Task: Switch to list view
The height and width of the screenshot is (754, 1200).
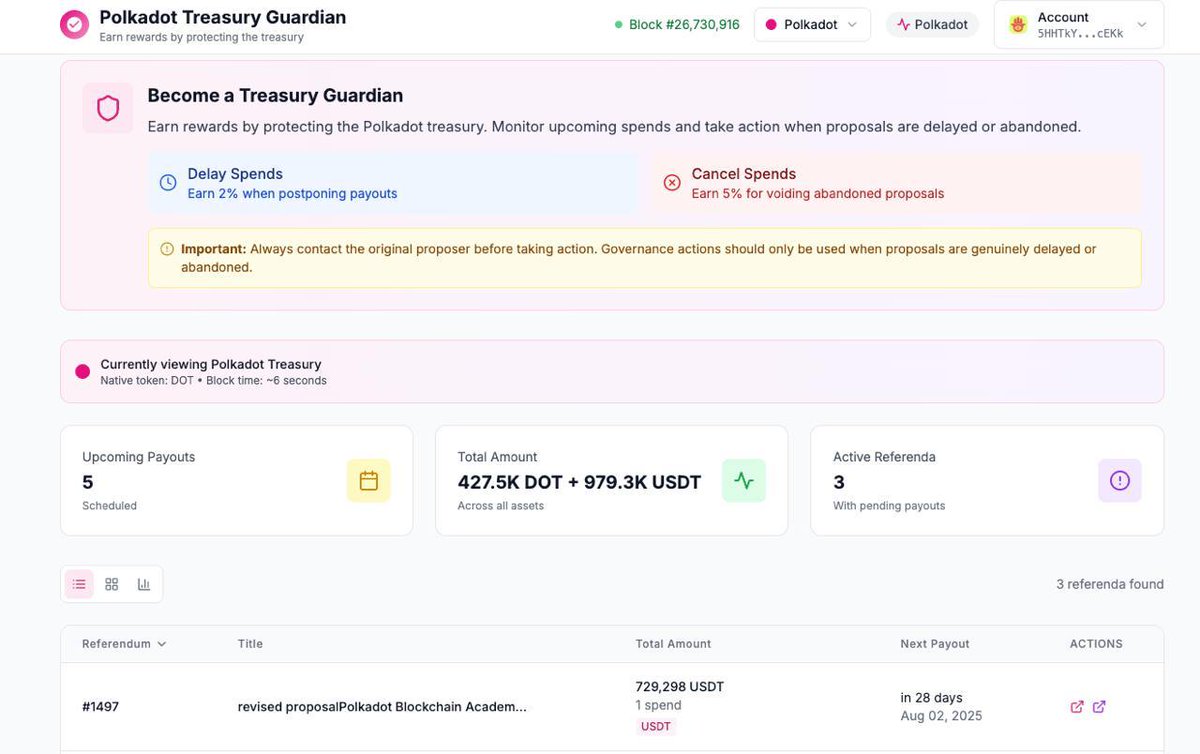Action: click(80, 584)
